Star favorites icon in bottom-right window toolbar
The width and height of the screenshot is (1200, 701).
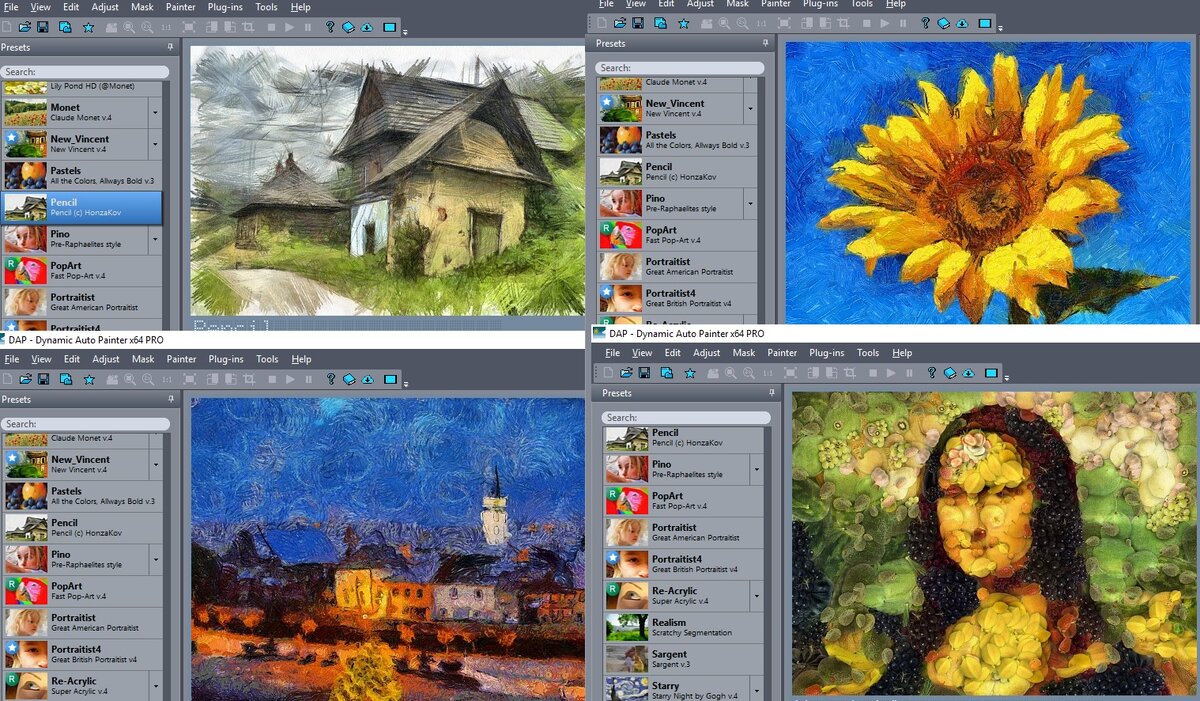pyautogui.click(x=690, y=373)
